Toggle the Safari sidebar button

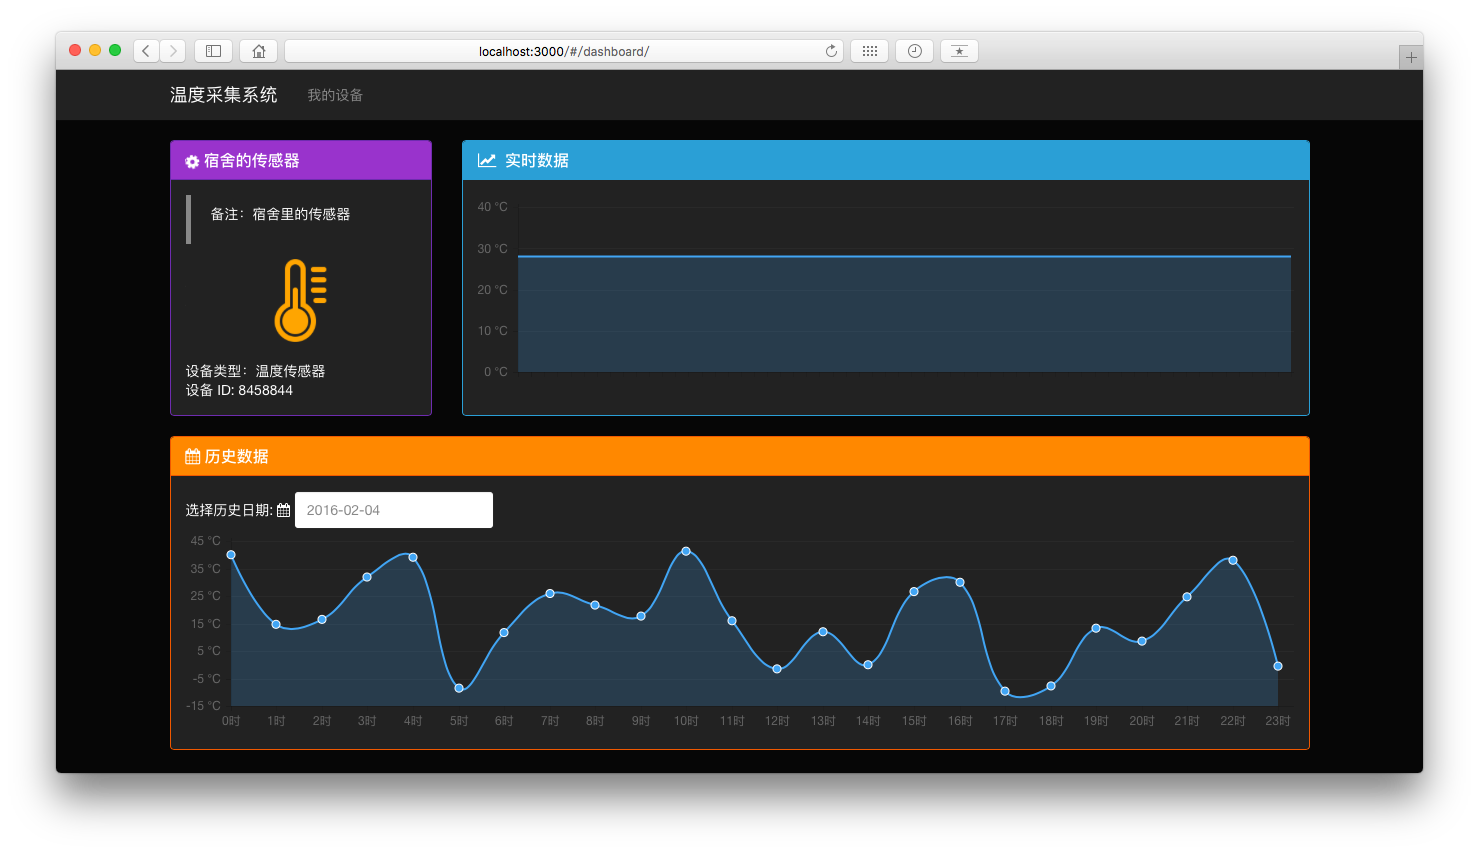pyautogui.click(x=213, y=51)
